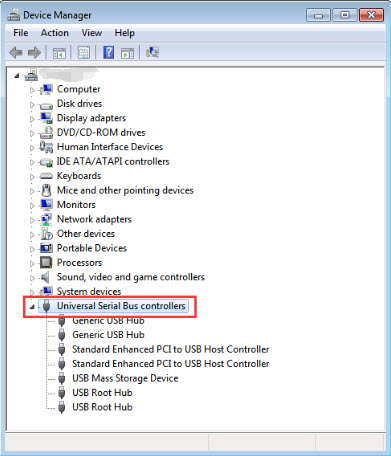Expand the Other devices arrow

point(32,235)
